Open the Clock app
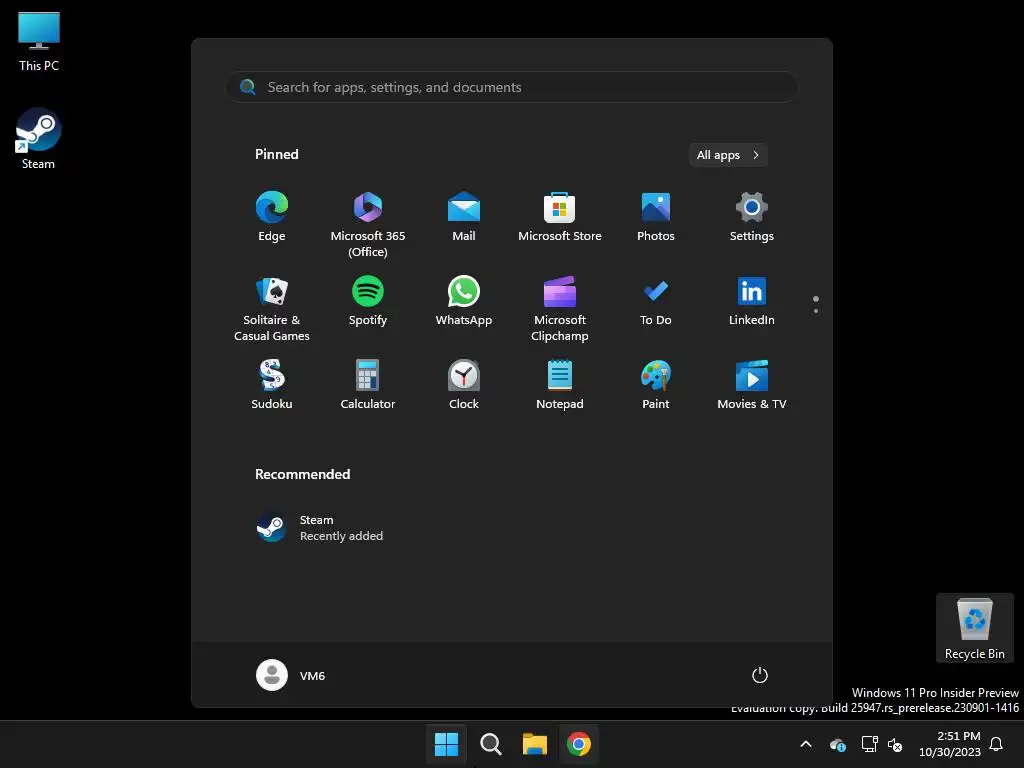1024x768 pixels. (x=464, y=386)
